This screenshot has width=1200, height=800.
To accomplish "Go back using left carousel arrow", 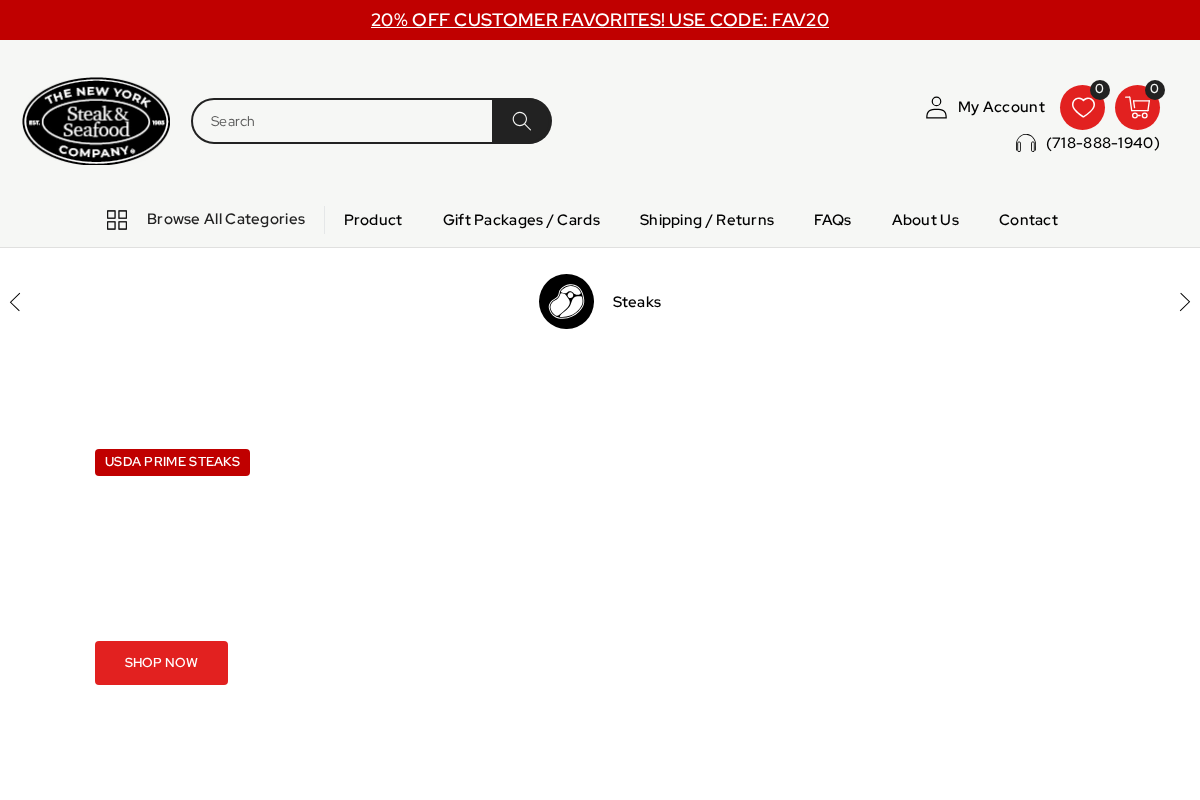I will point(15,301).
